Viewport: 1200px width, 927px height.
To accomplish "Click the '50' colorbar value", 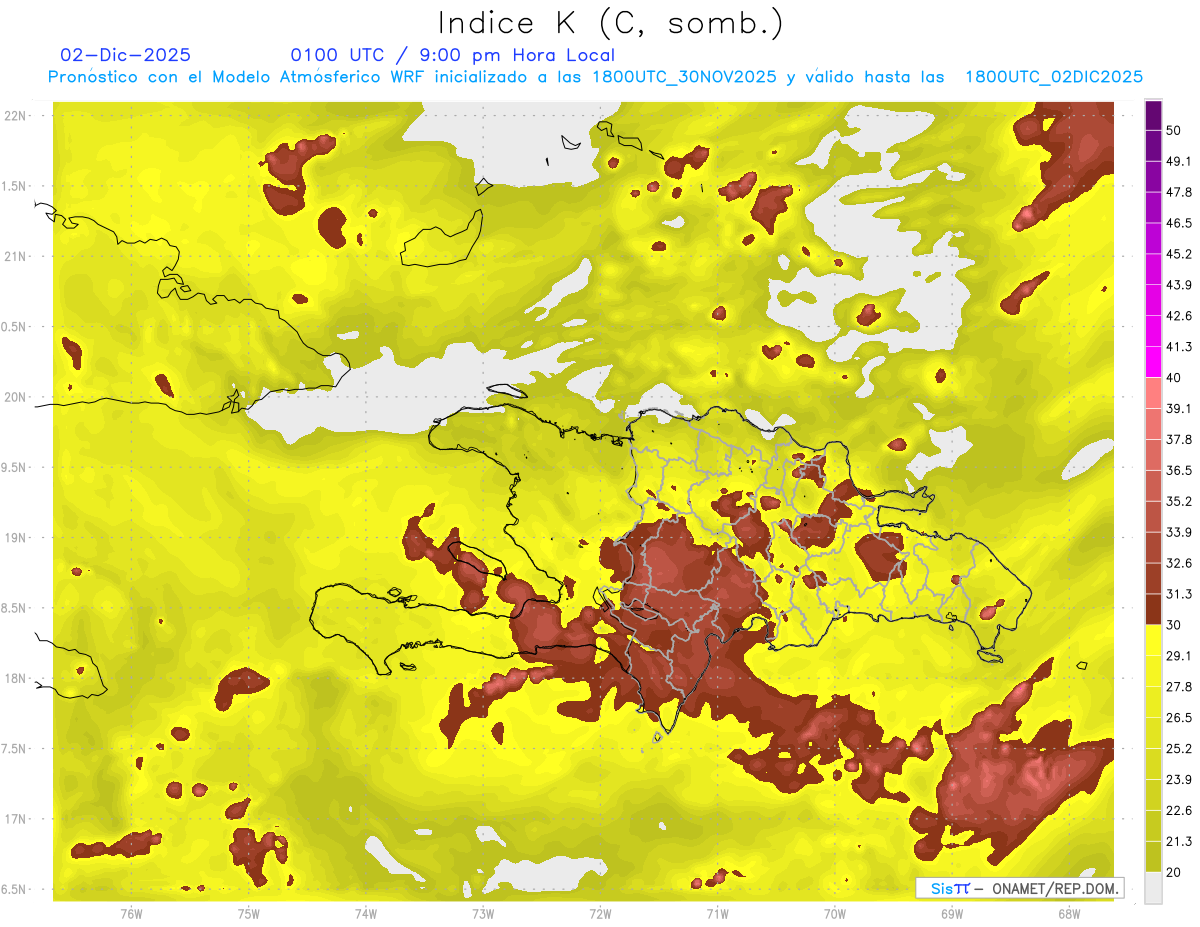I will 1175,130.
